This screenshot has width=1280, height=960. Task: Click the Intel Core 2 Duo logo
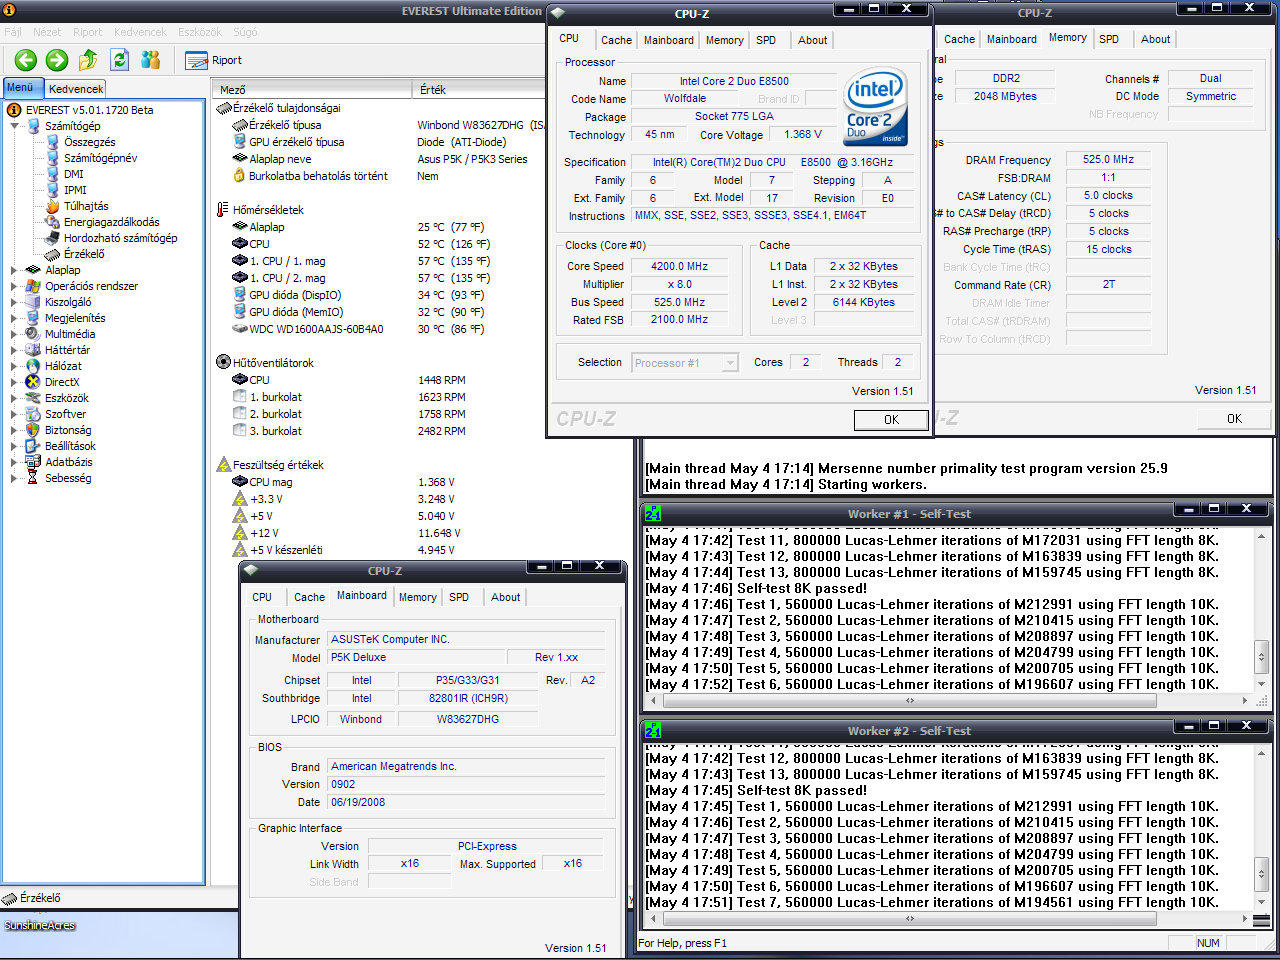(875, 106)
